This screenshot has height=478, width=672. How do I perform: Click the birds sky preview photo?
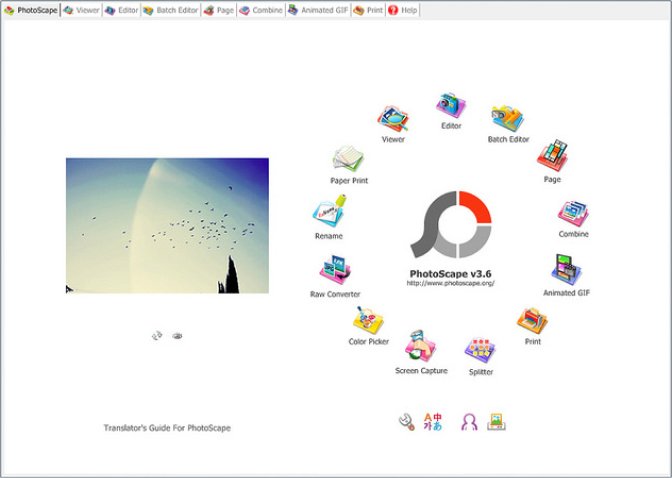pyautogui.click(x=167, y=225)
